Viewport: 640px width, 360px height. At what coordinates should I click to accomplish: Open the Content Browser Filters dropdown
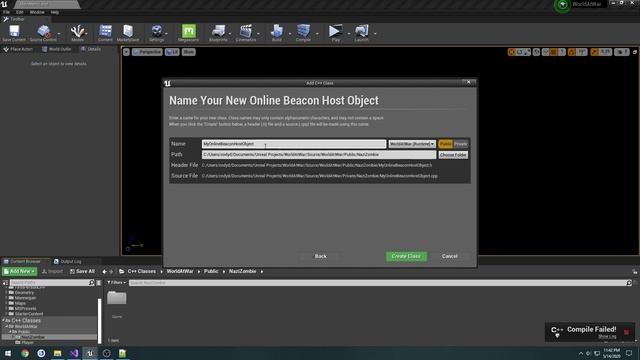116,282
